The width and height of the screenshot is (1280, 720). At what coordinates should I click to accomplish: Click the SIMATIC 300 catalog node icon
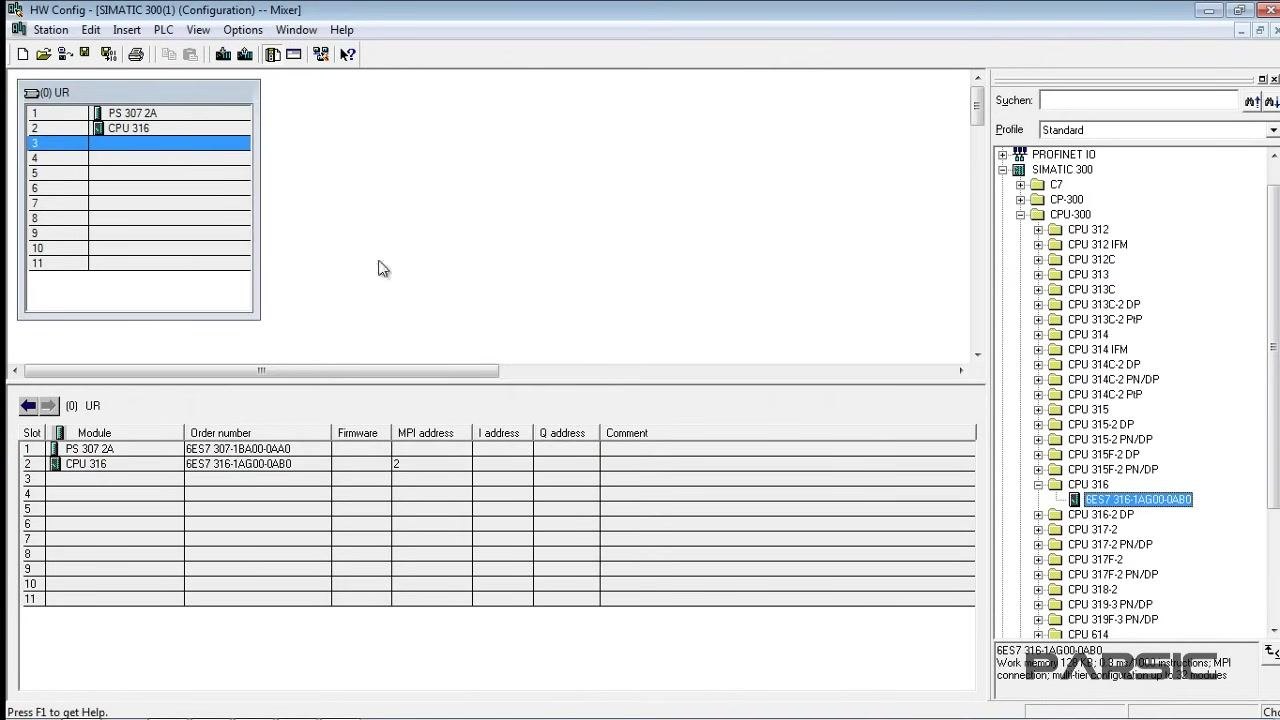point(1019,169)
